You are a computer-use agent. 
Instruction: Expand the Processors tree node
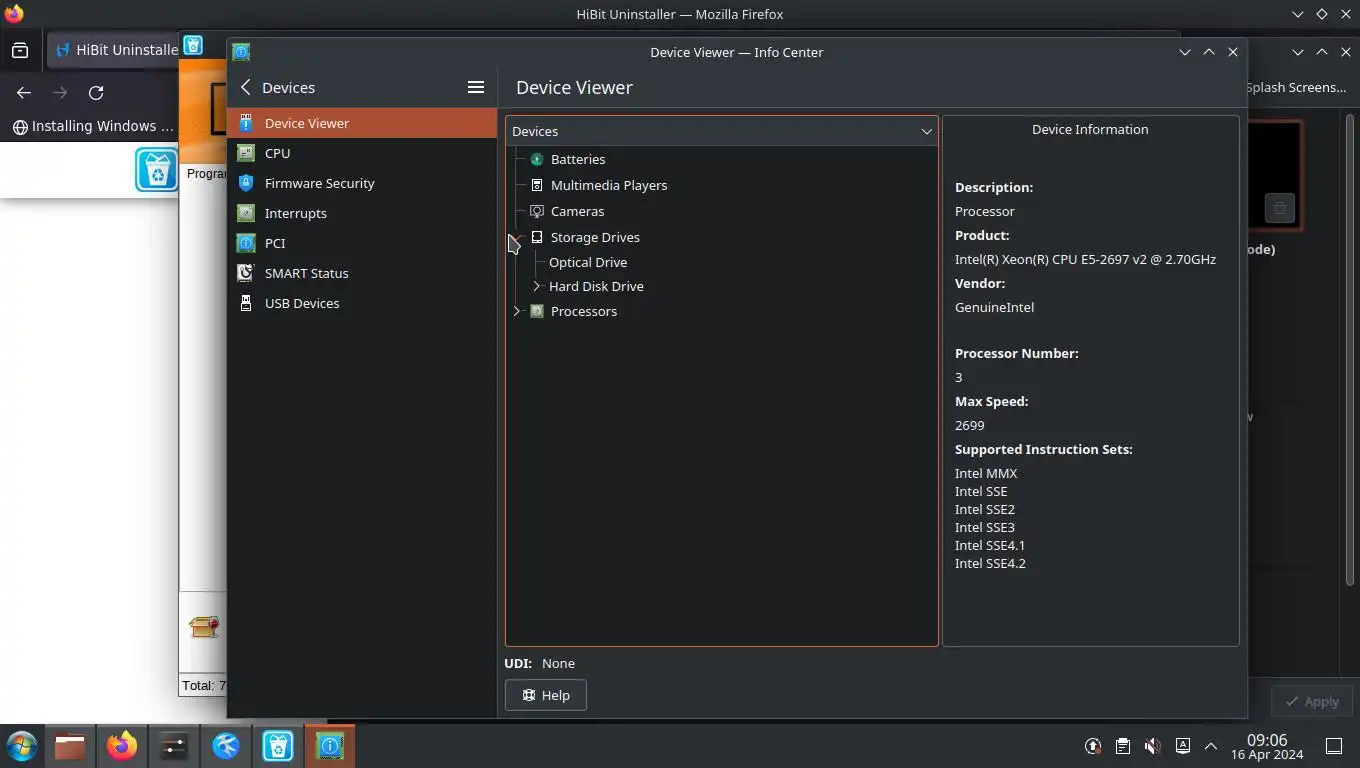click(x=517, y=311)
